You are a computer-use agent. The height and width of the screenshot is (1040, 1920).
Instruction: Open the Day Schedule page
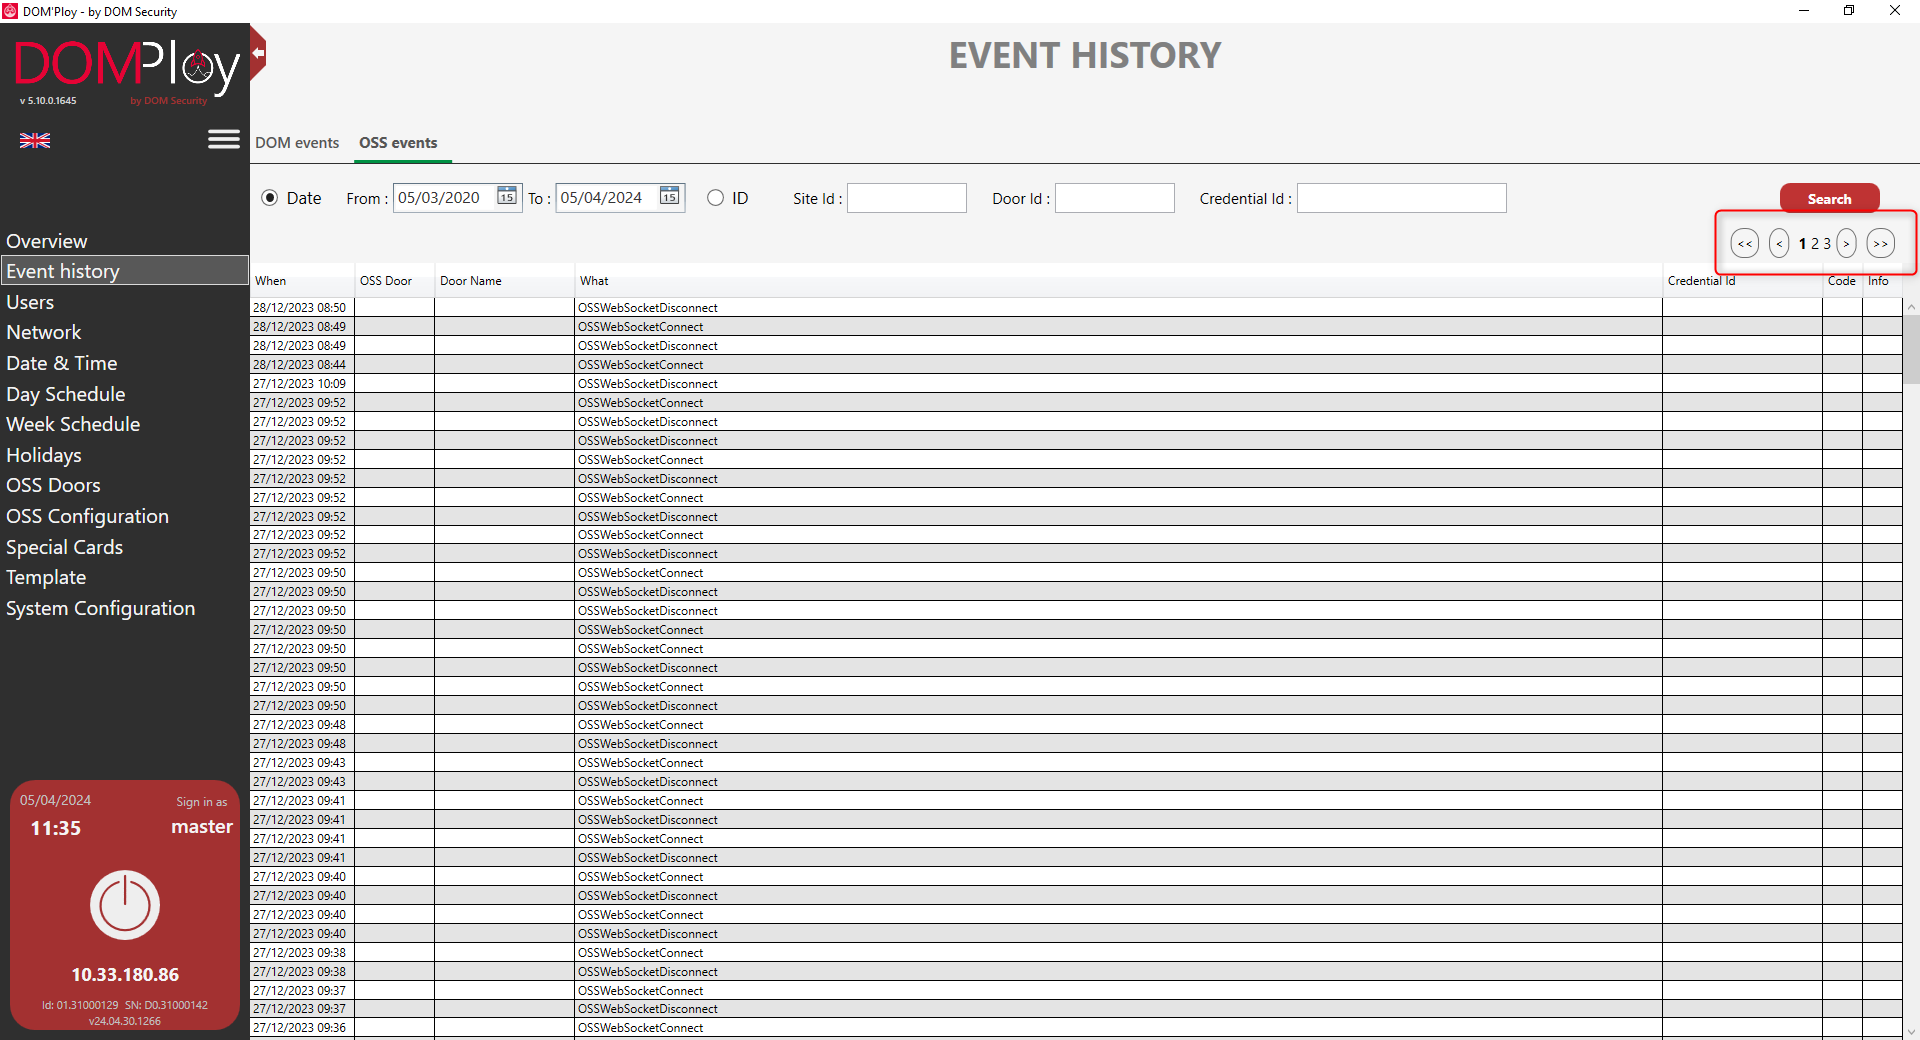click(x=66, y=394)
